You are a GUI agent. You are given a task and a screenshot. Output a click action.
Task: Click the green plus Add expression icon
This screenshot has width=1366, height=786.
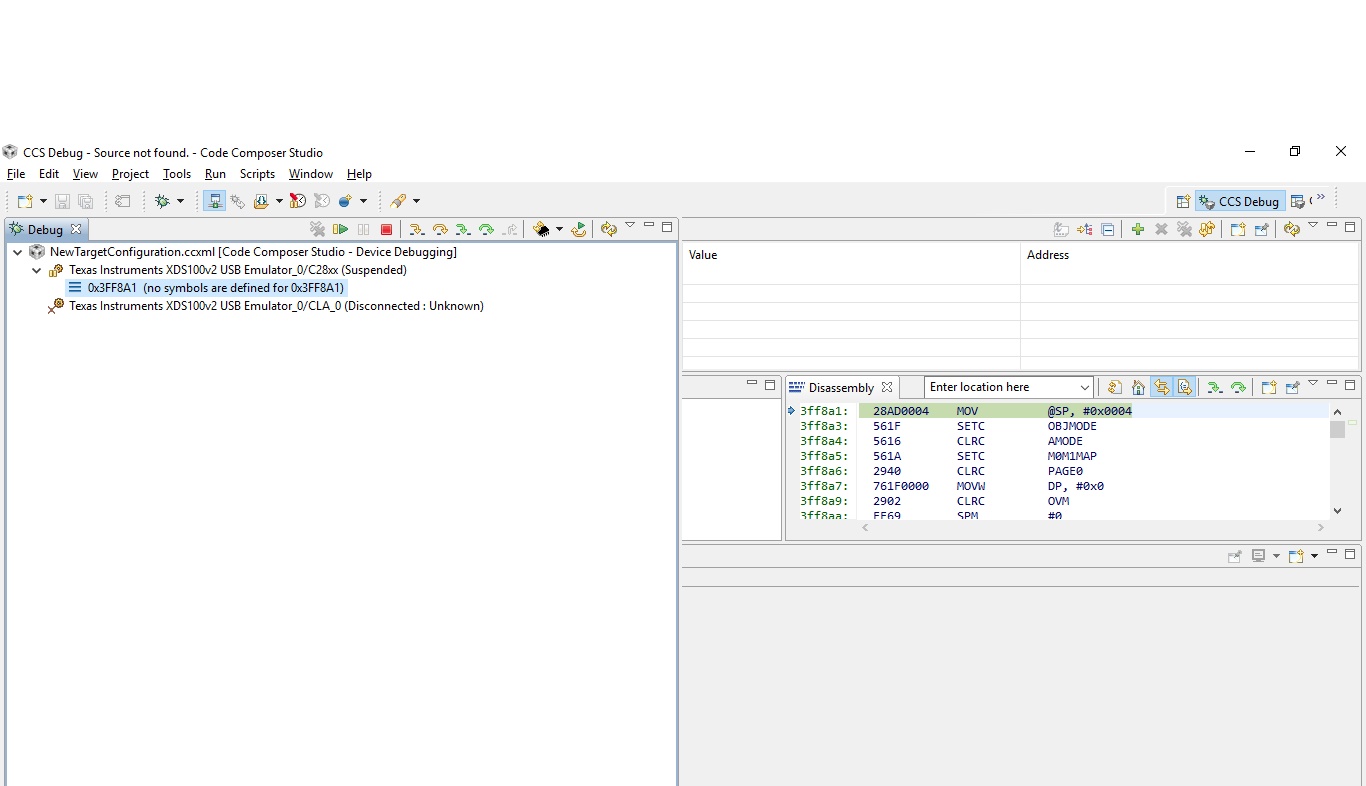(x=1138, y=229)
